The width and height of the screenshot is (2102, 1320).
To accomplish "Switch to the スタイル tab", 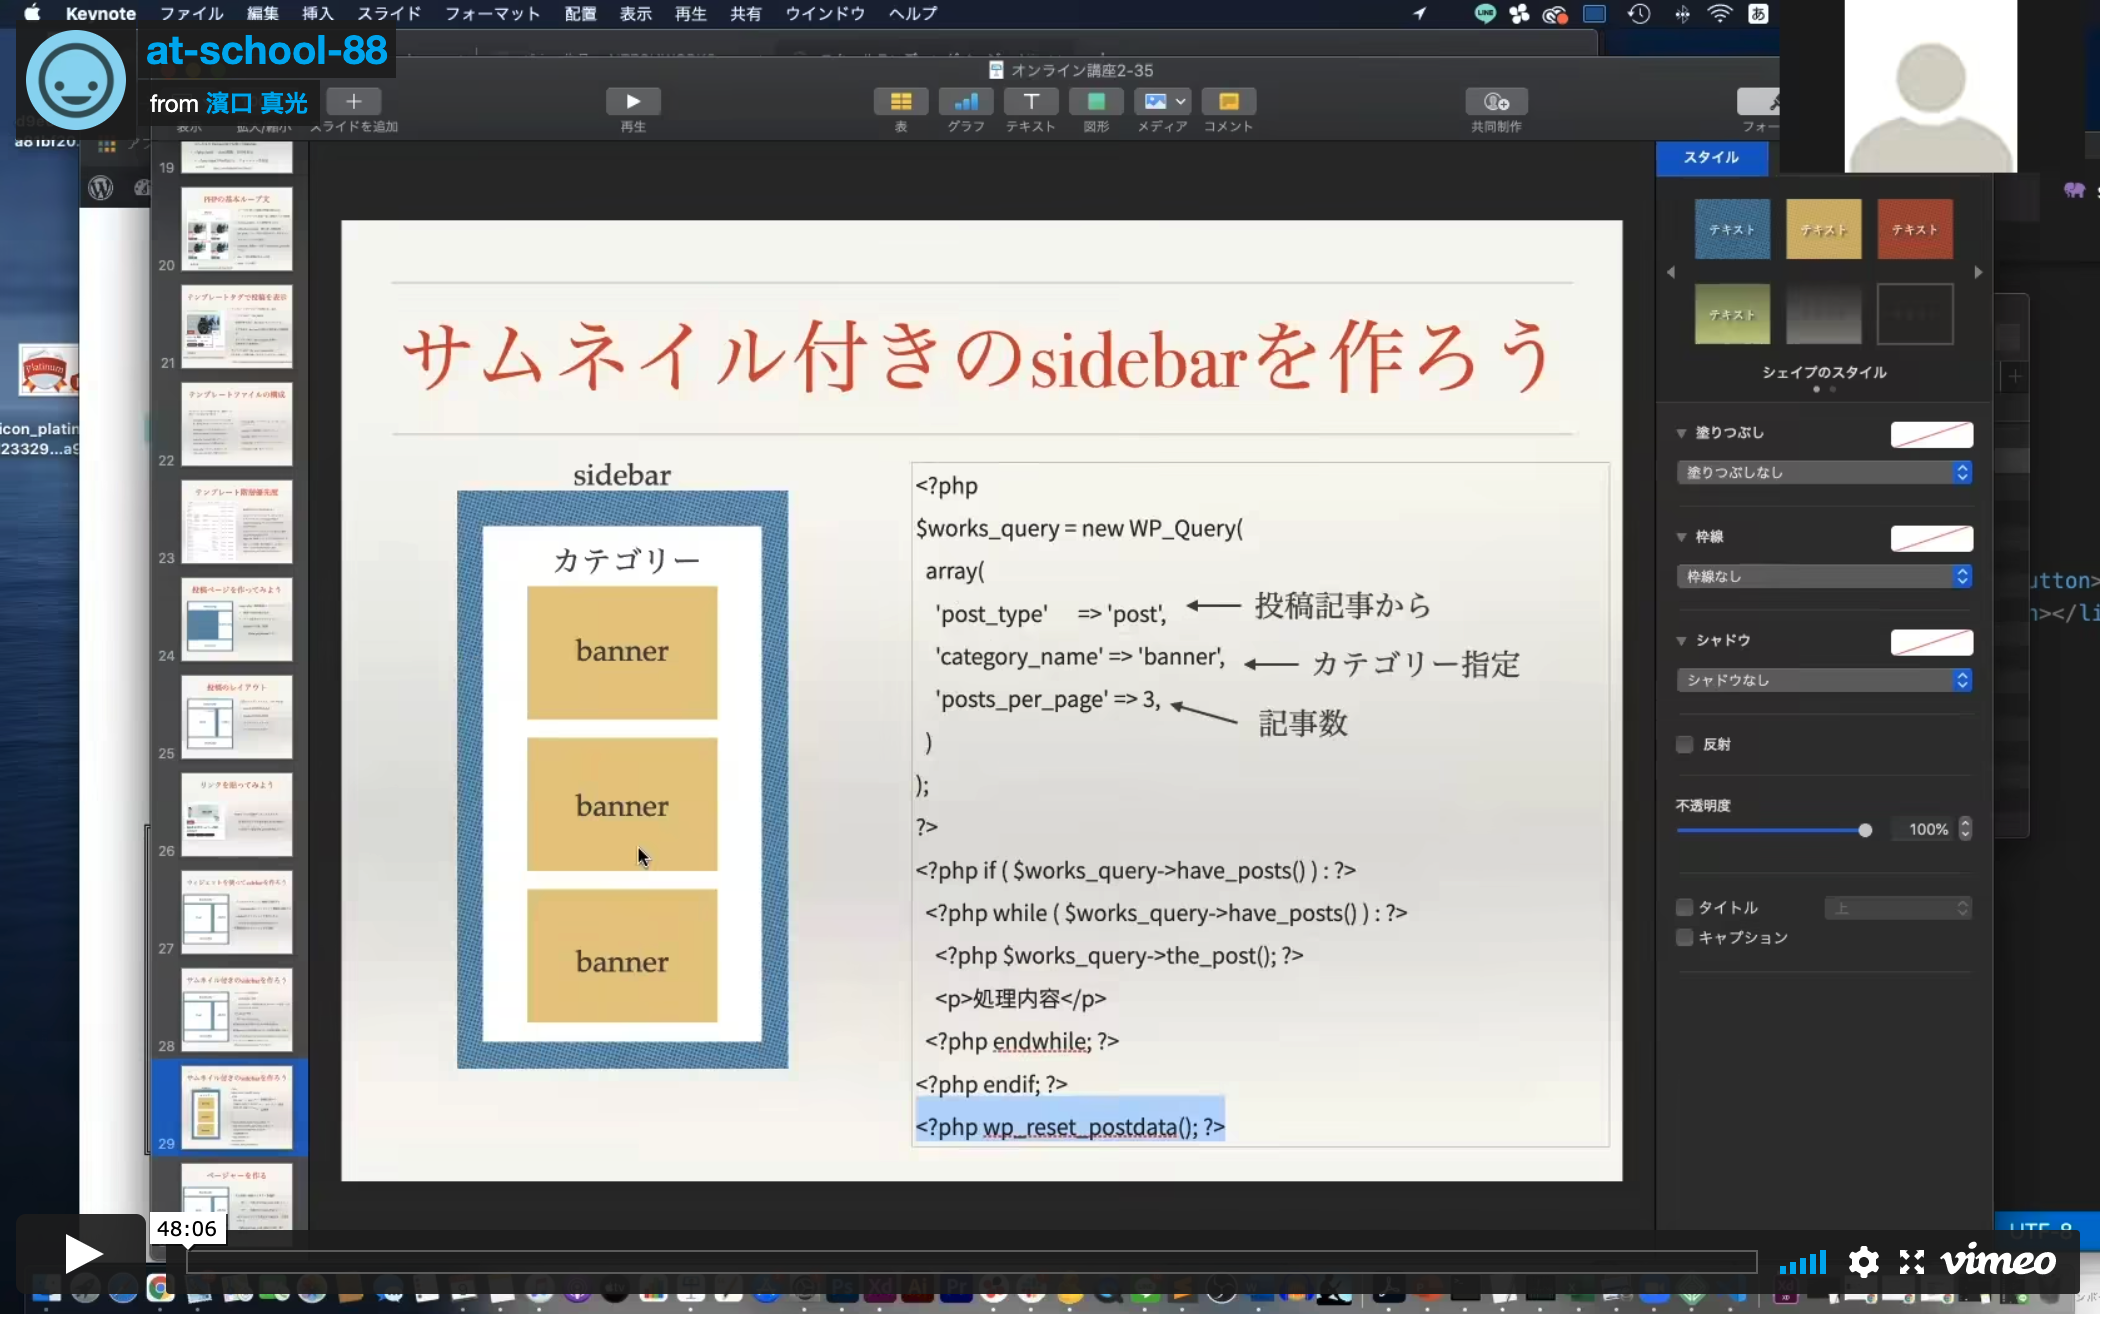I will pos(1711,158).
